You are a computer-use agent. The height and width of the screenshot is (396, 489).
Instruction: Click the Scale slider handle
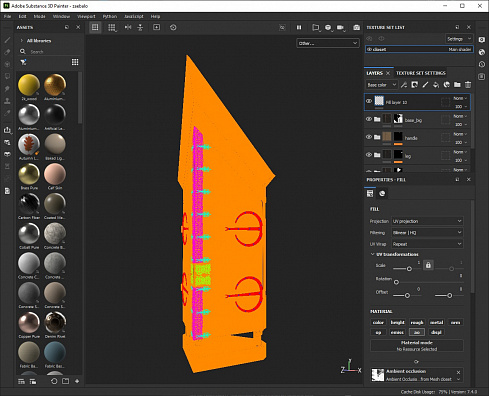[409, 269]
